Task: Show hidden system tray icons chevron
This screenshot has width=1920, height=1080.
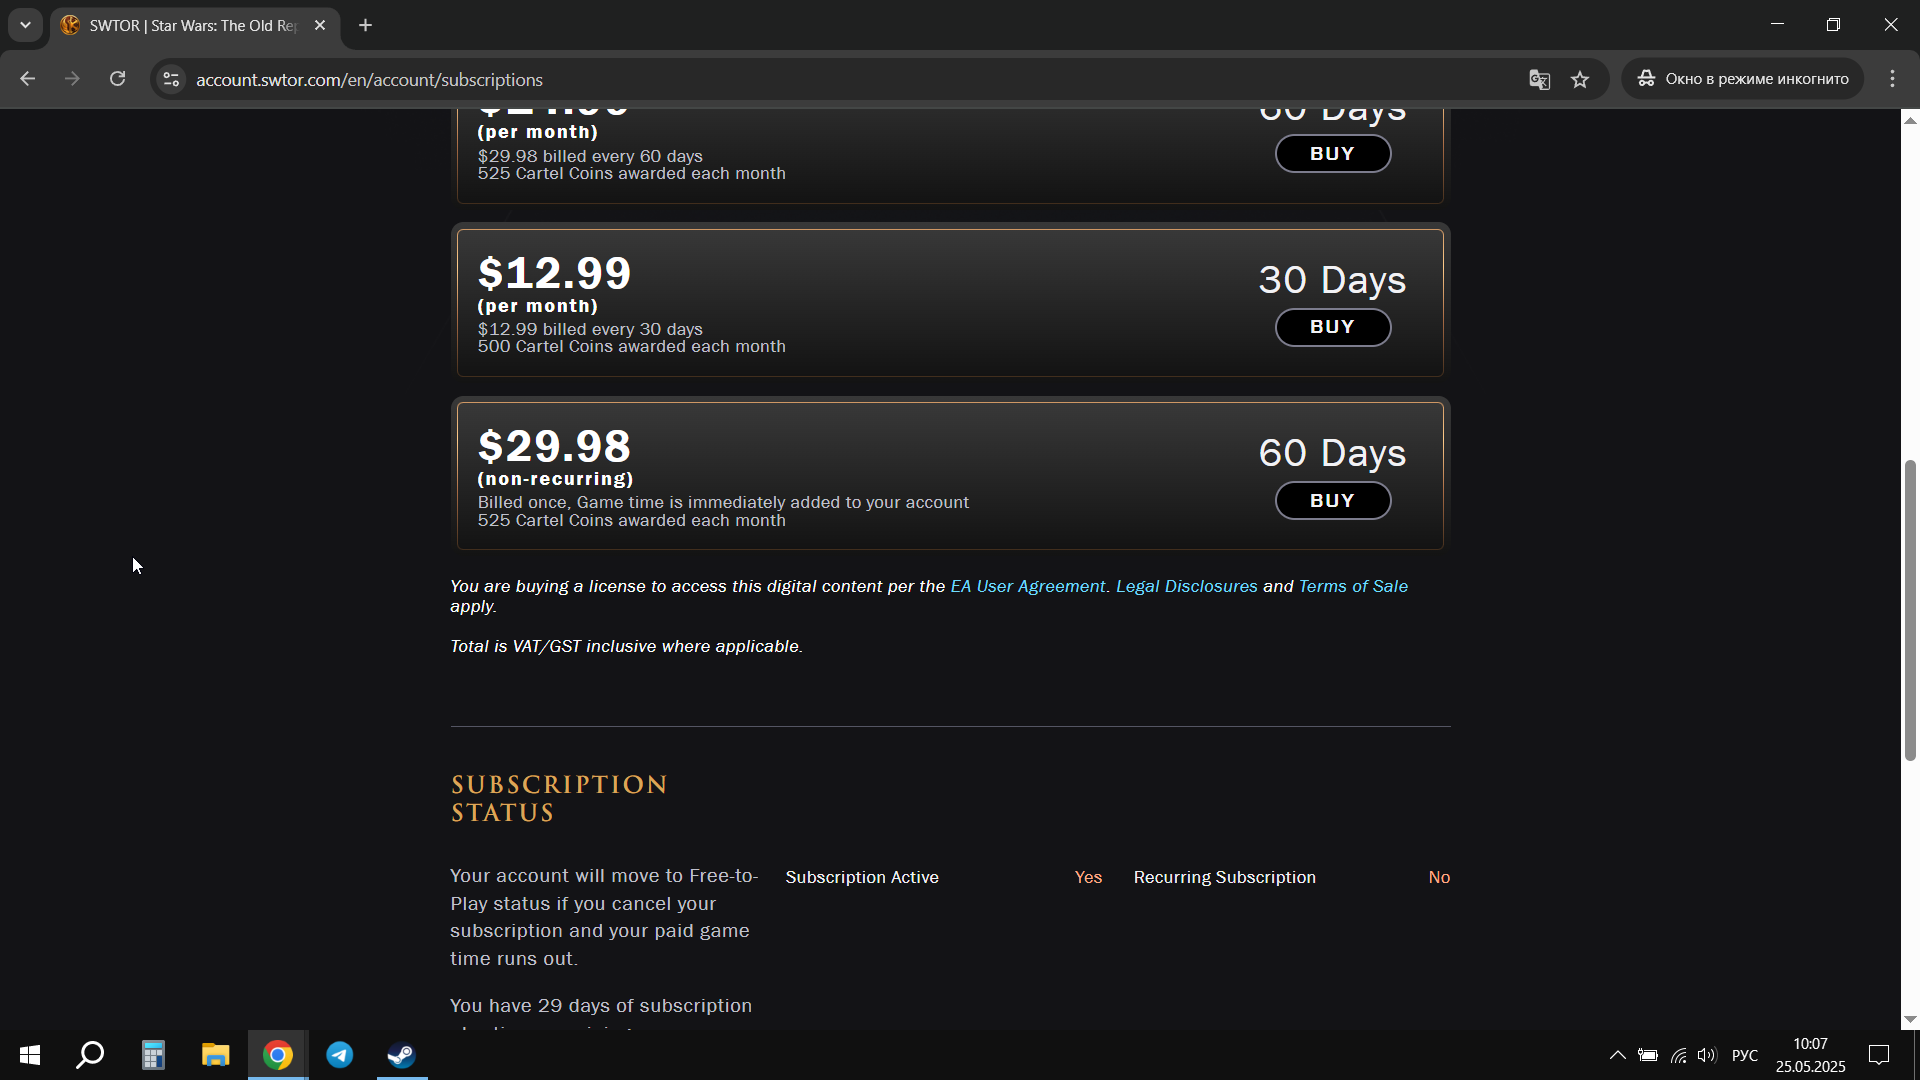Action: click(1617, 1055)
